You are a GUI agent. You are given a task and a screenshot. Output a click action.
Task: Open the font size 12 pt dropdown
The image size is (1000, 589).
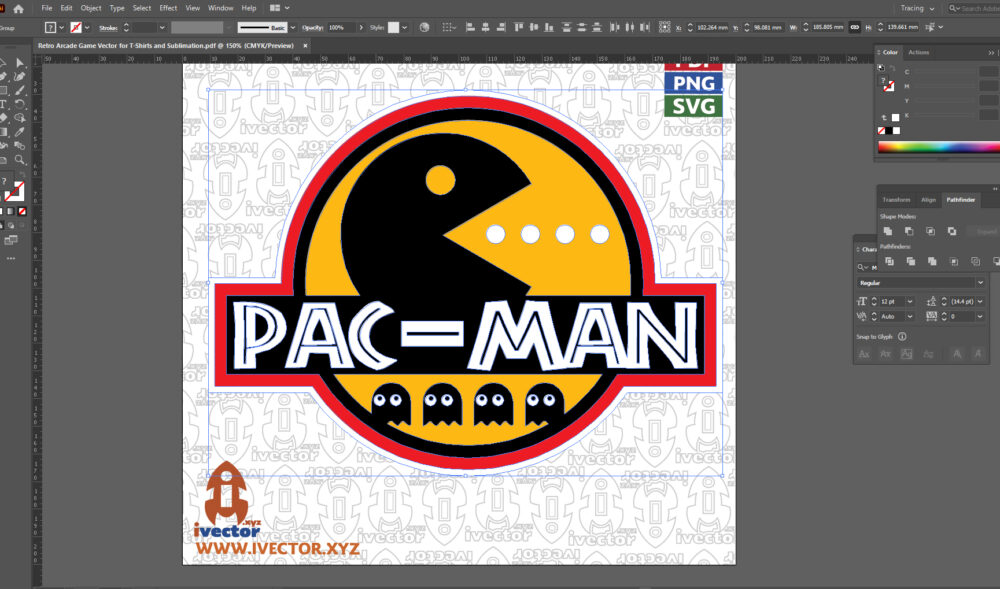click(x=910, y=302)
